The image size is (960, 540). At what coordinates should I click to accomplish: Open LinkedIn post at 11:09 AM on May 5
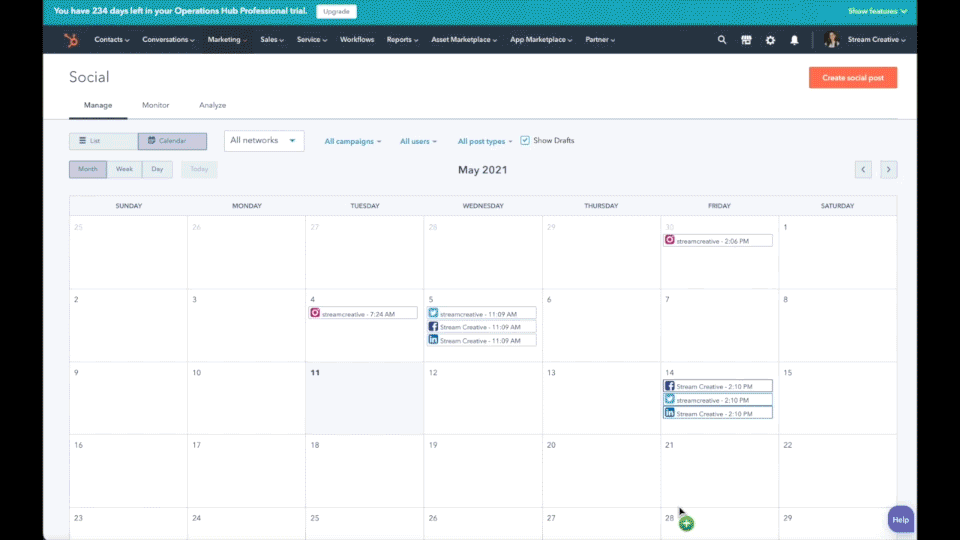(482, 340)
